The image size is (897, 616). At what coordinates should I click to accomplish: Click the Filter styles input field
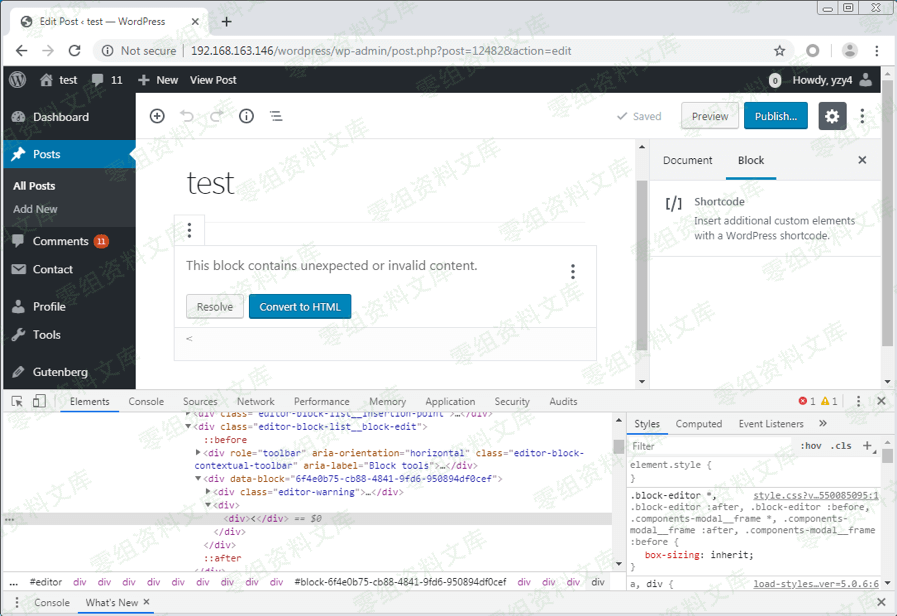coord(710,446)
